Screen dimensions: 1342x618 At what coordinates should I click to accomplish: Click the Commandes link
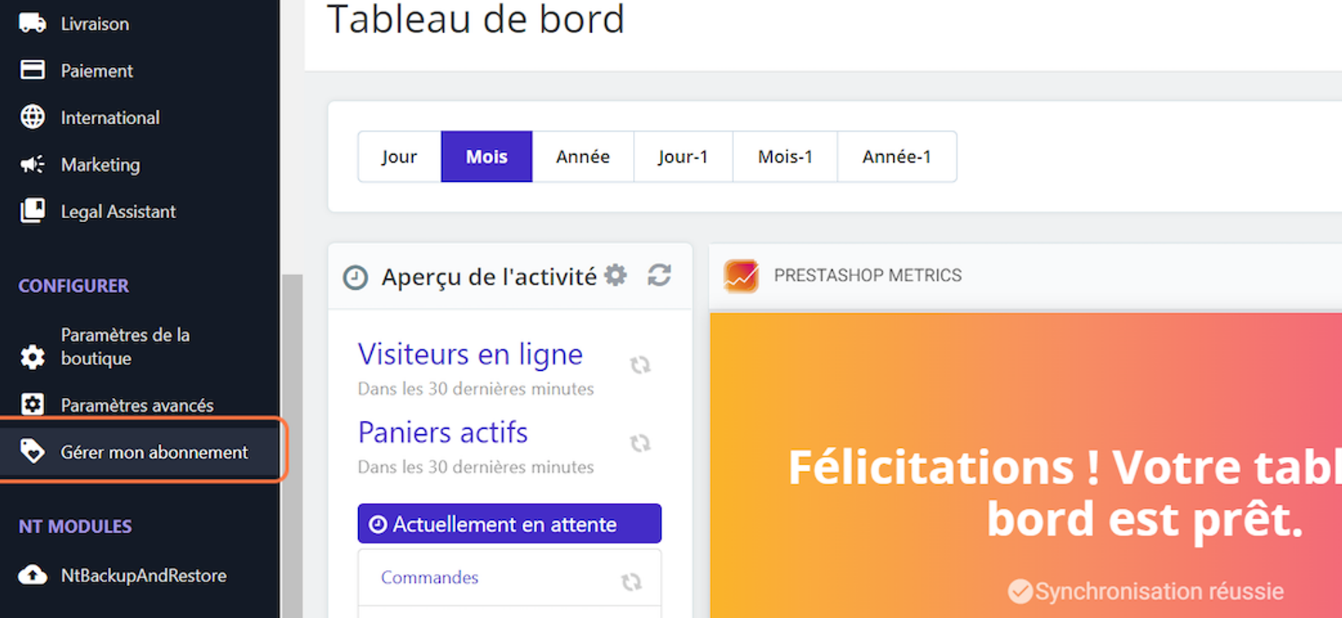(429, 577)
